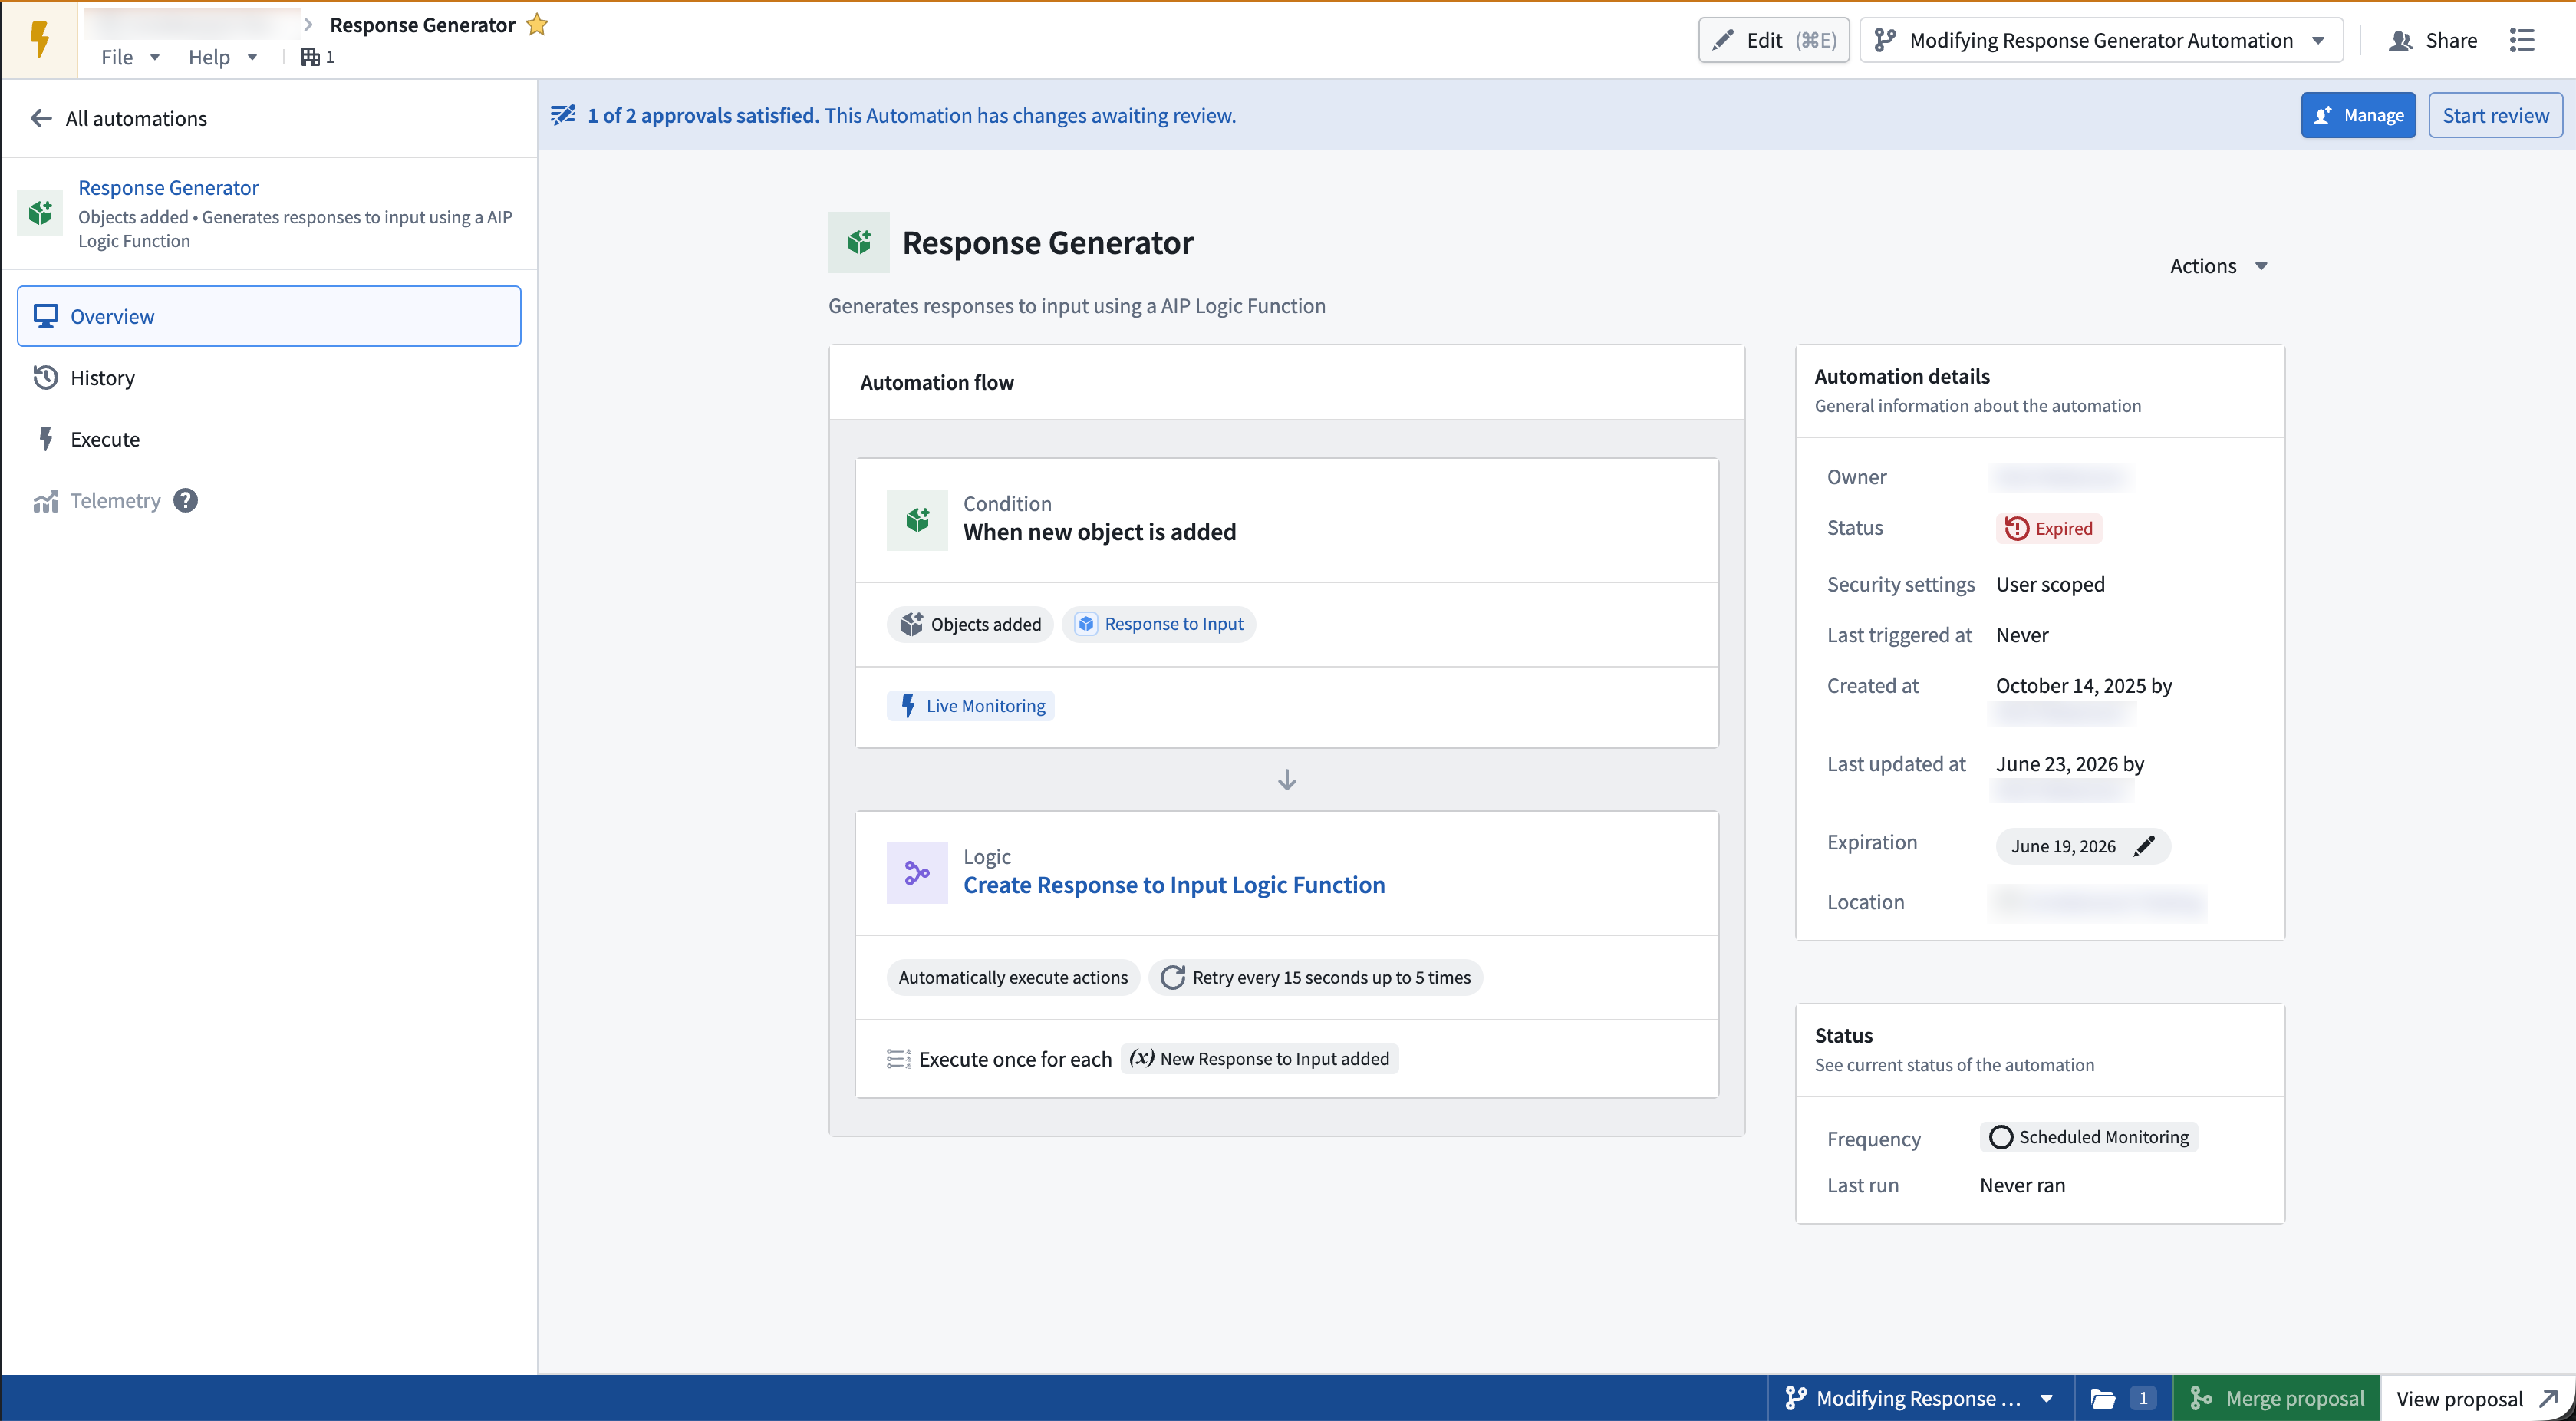The height and width of the screenshot is (1421, 2576).
Task: Click the building icon with number 1
Action: 317,57
